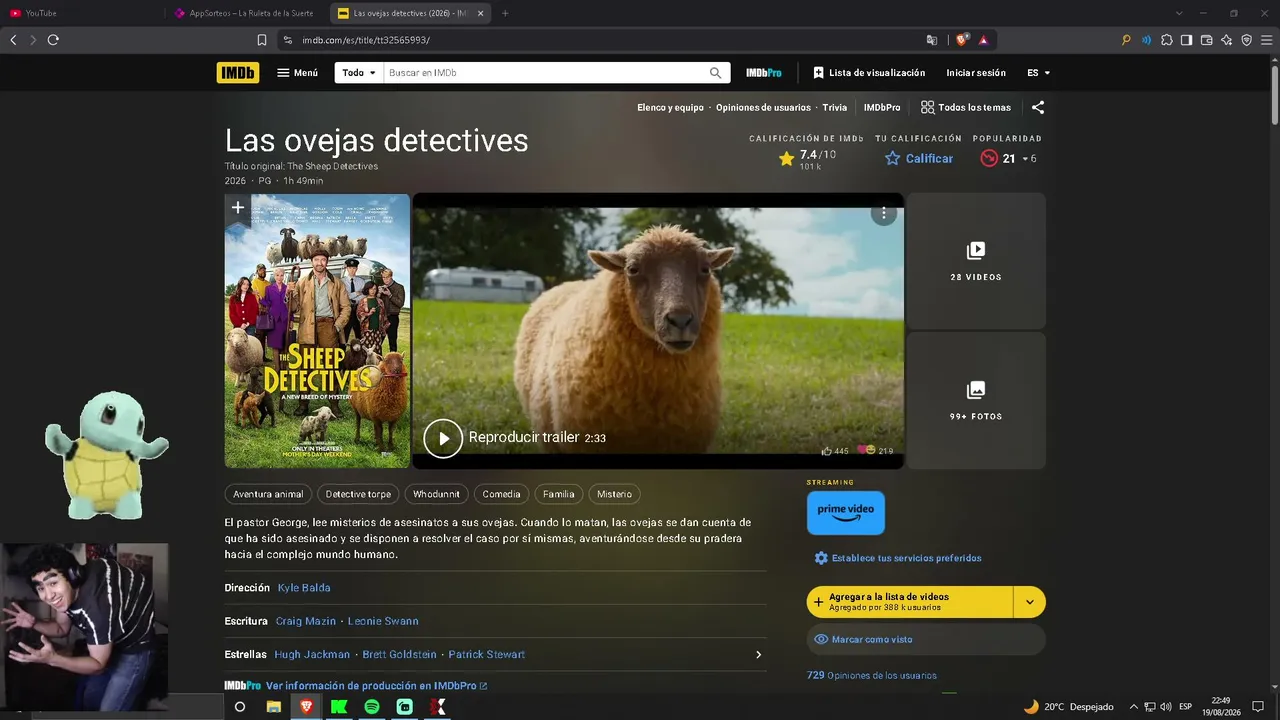Screen dimensions: 1280x720
Task: Open Todos los temas
Action: coord(966,107)
